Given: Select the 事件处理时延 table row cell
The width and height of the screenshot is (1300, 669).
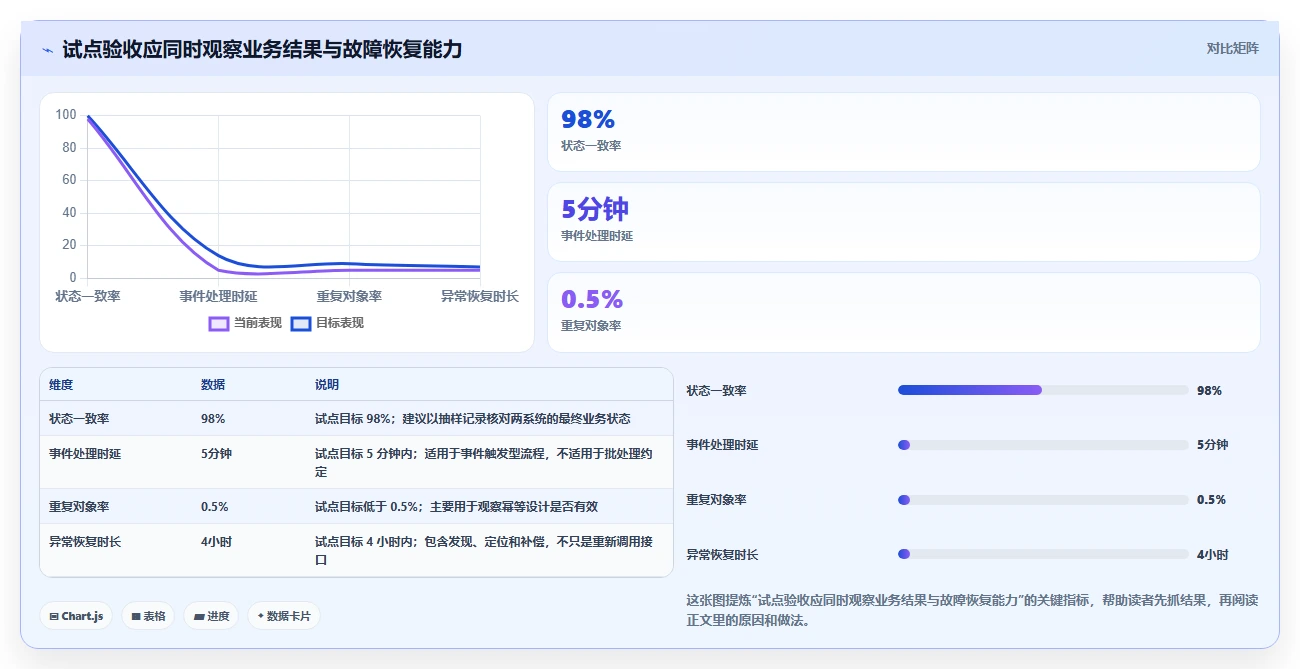Looking at the screenshot, I should (x=85, y=453).
